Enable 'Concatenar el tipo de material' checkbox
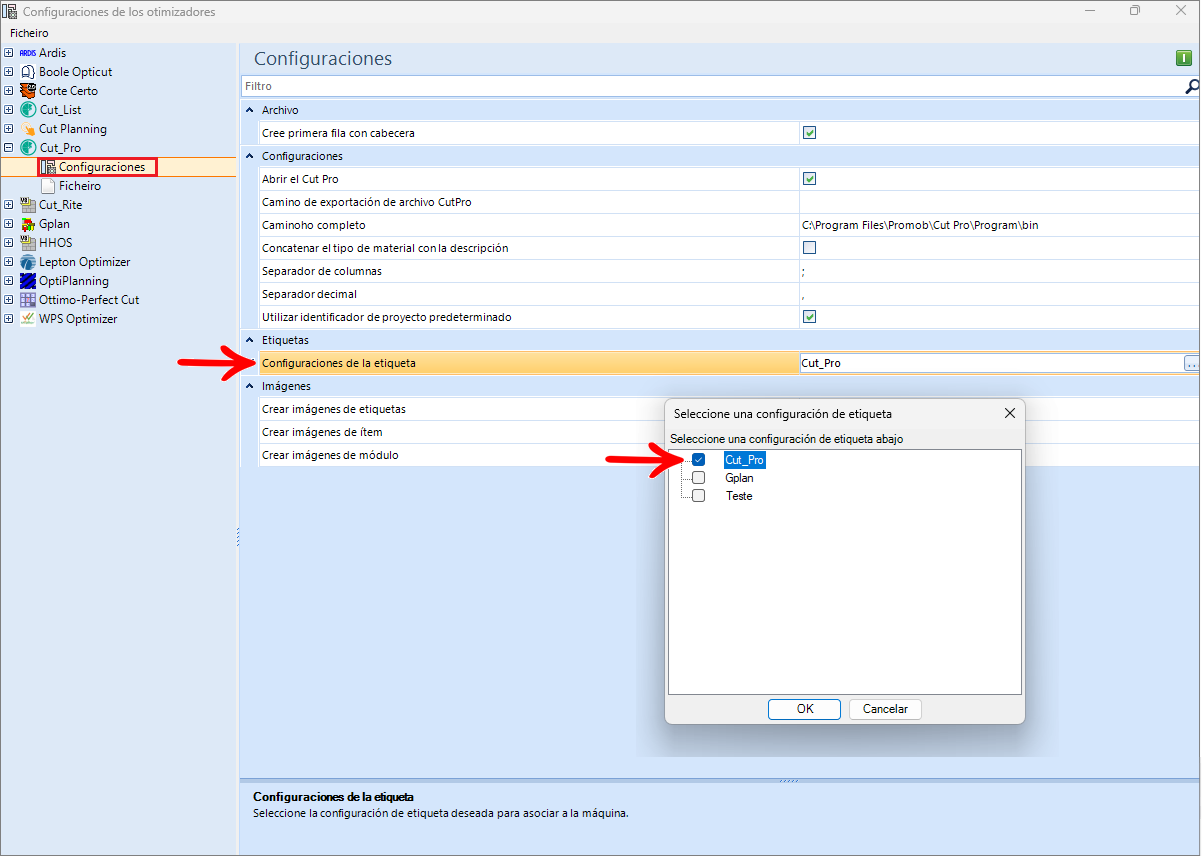1203x859 pixels. 810,248
